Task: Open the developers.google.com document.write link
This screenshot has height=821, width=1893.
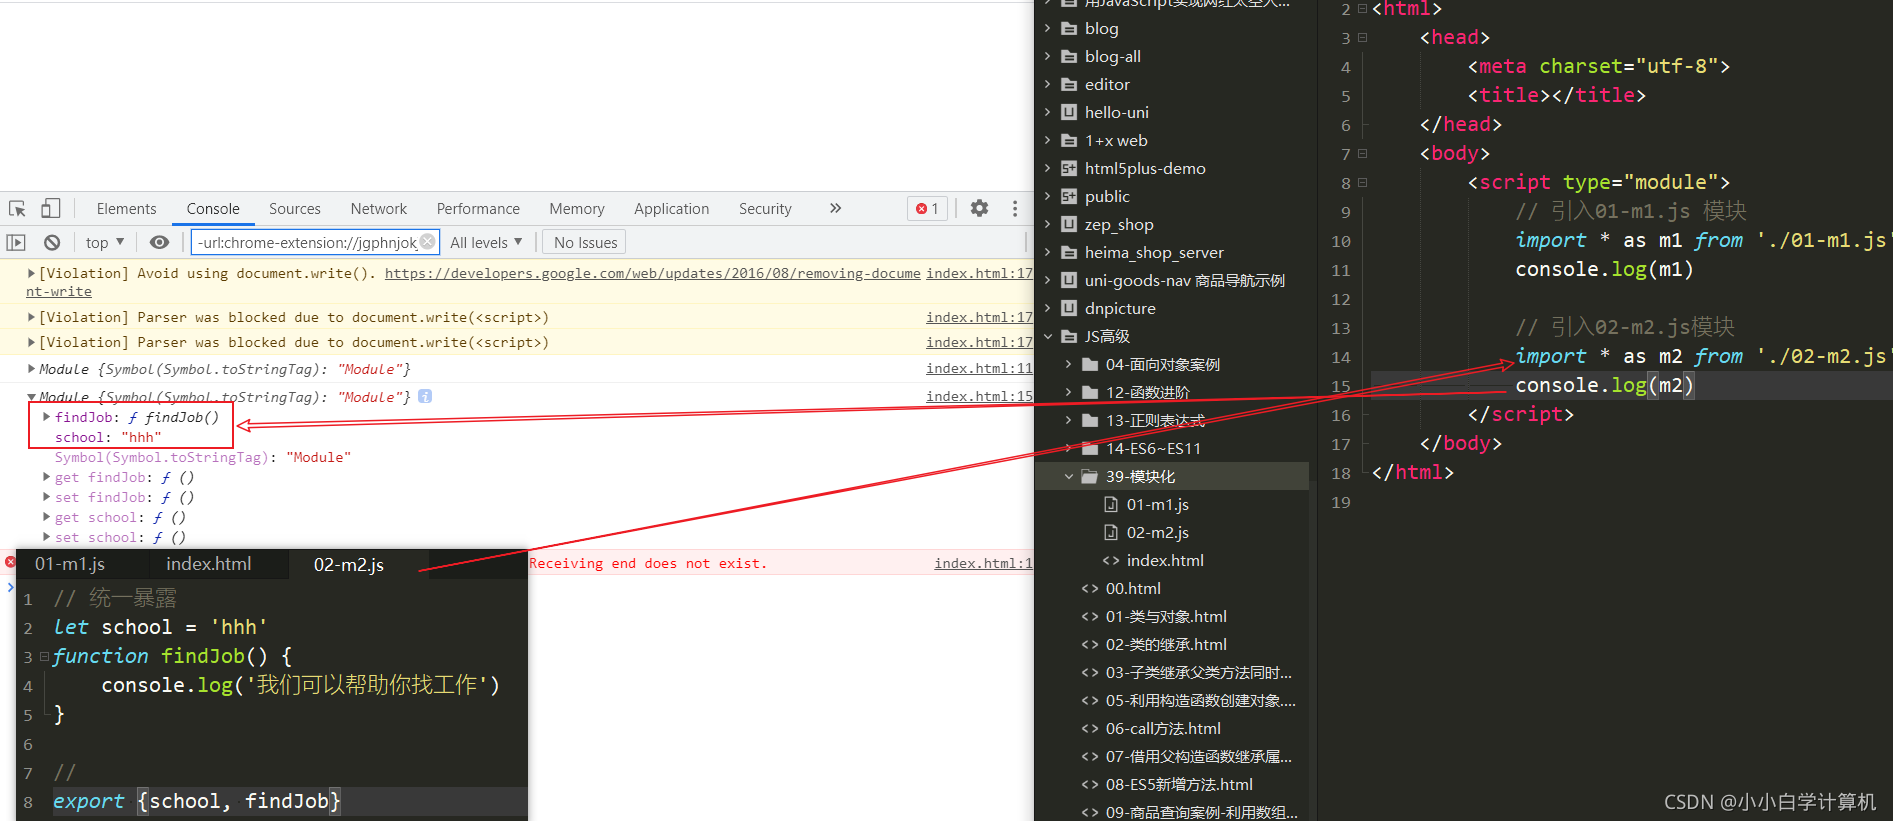Action: tap(652, 273)
